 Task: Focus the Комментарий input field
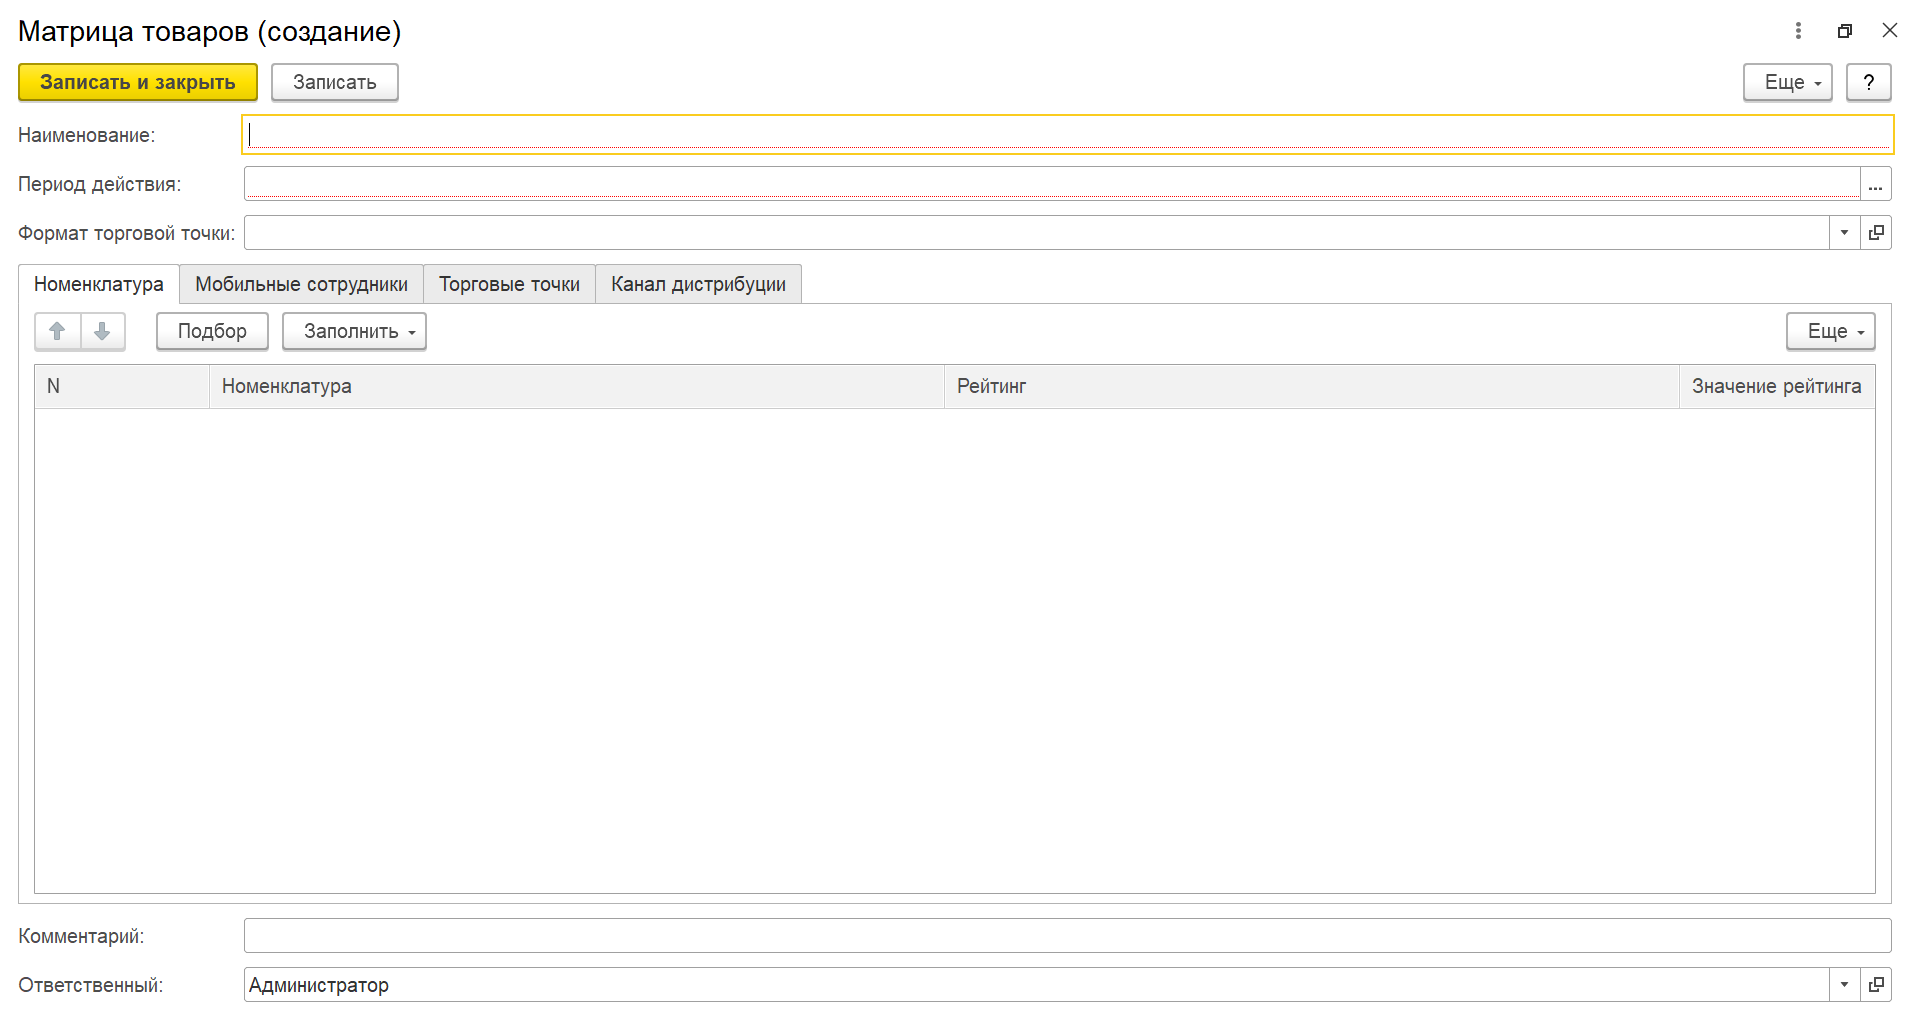point(1066,936)
